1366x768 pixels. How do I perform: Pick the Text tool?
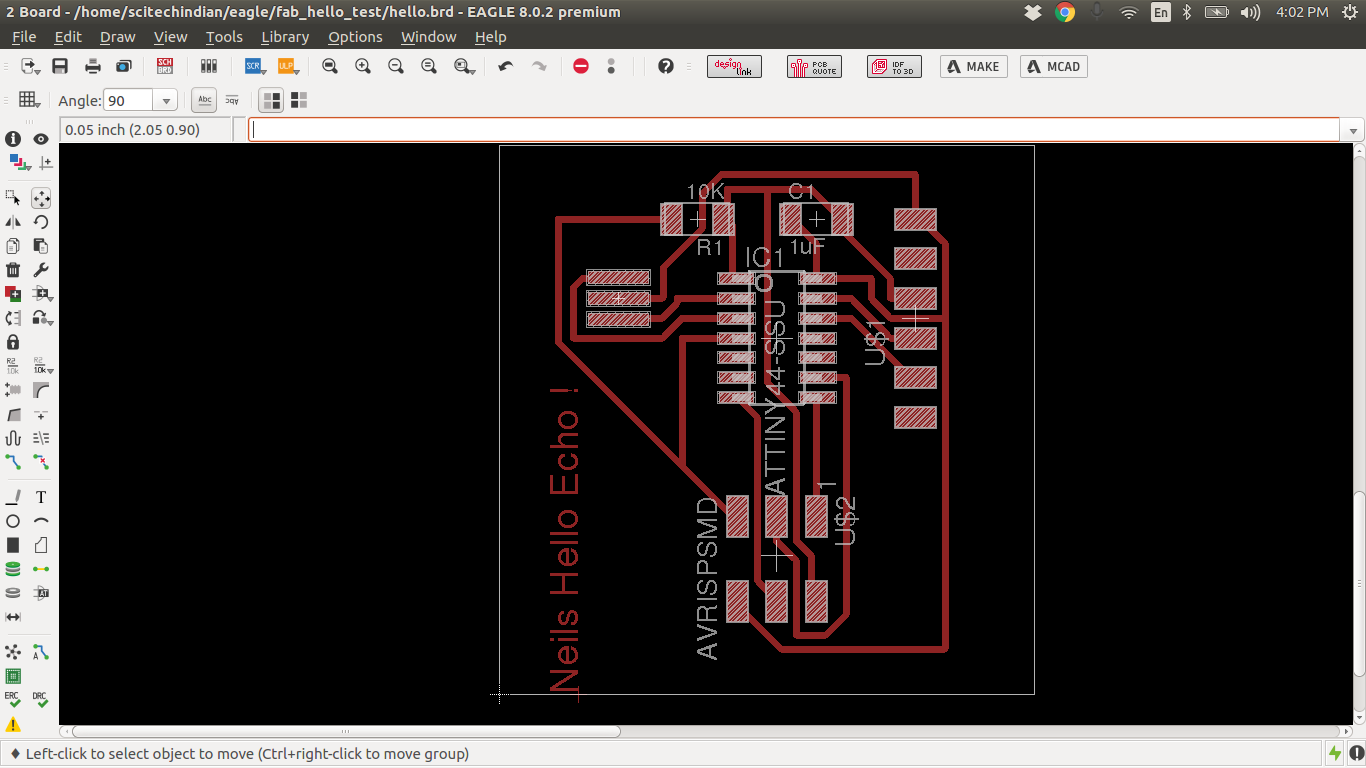[x=41, y=497]
